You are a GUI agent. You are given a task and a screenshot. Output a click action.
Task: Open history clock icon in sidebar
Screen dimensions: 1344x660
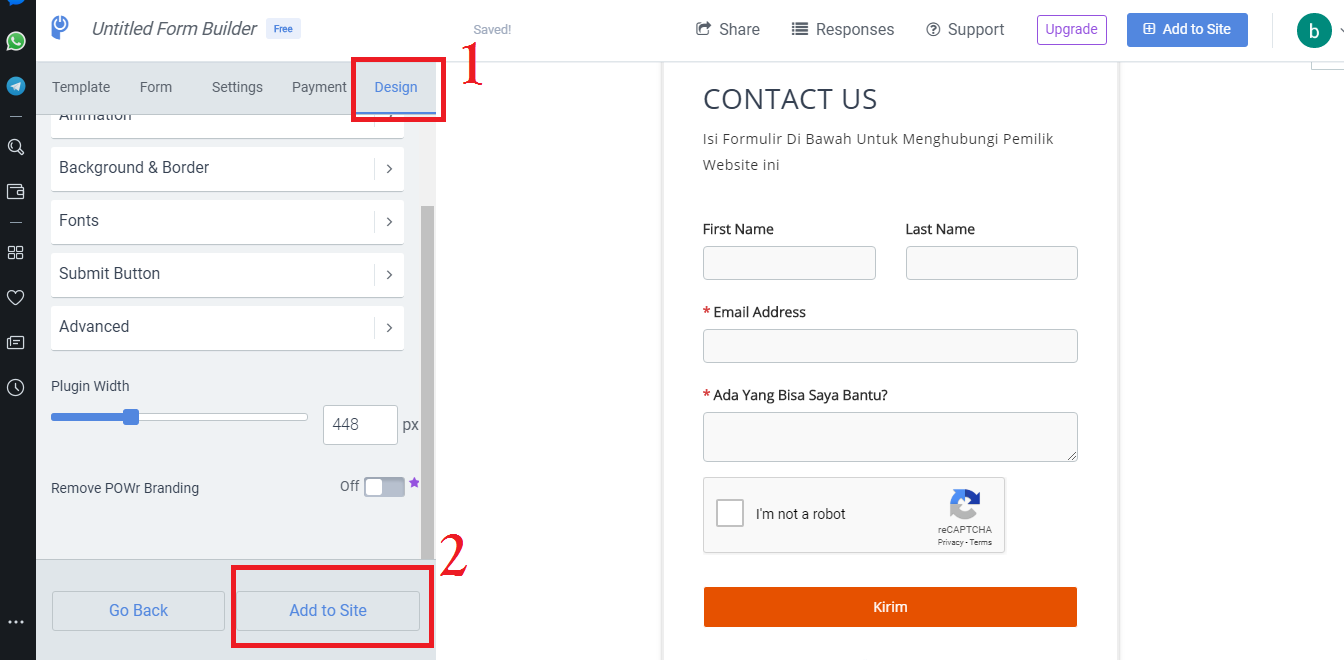click(16, 388)
